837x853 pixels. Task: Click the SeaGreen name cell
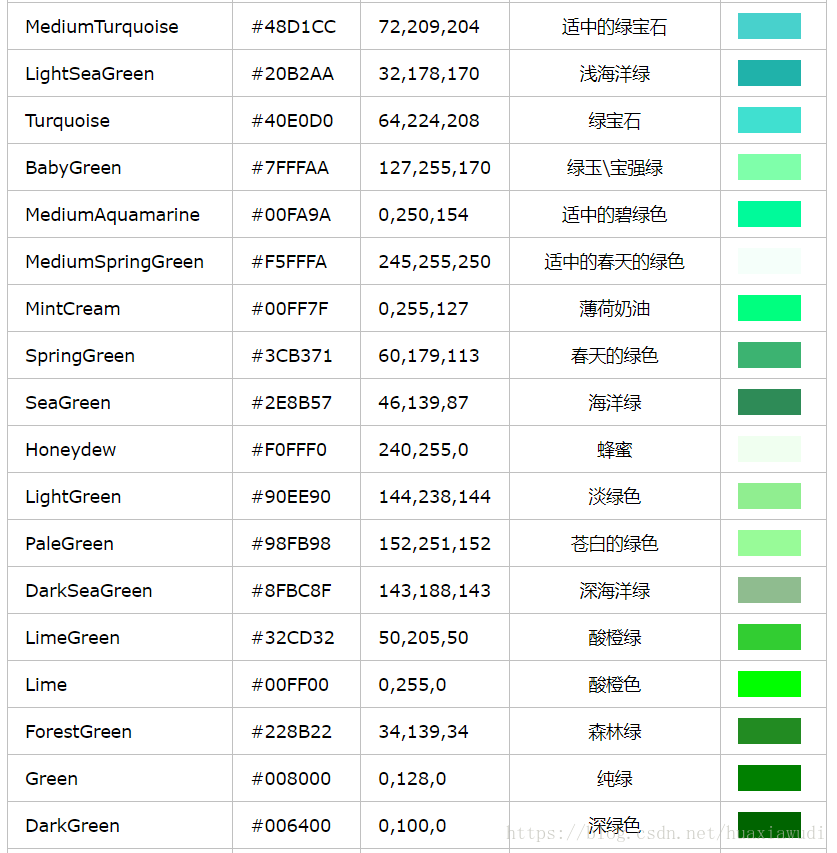click(120, 403)
